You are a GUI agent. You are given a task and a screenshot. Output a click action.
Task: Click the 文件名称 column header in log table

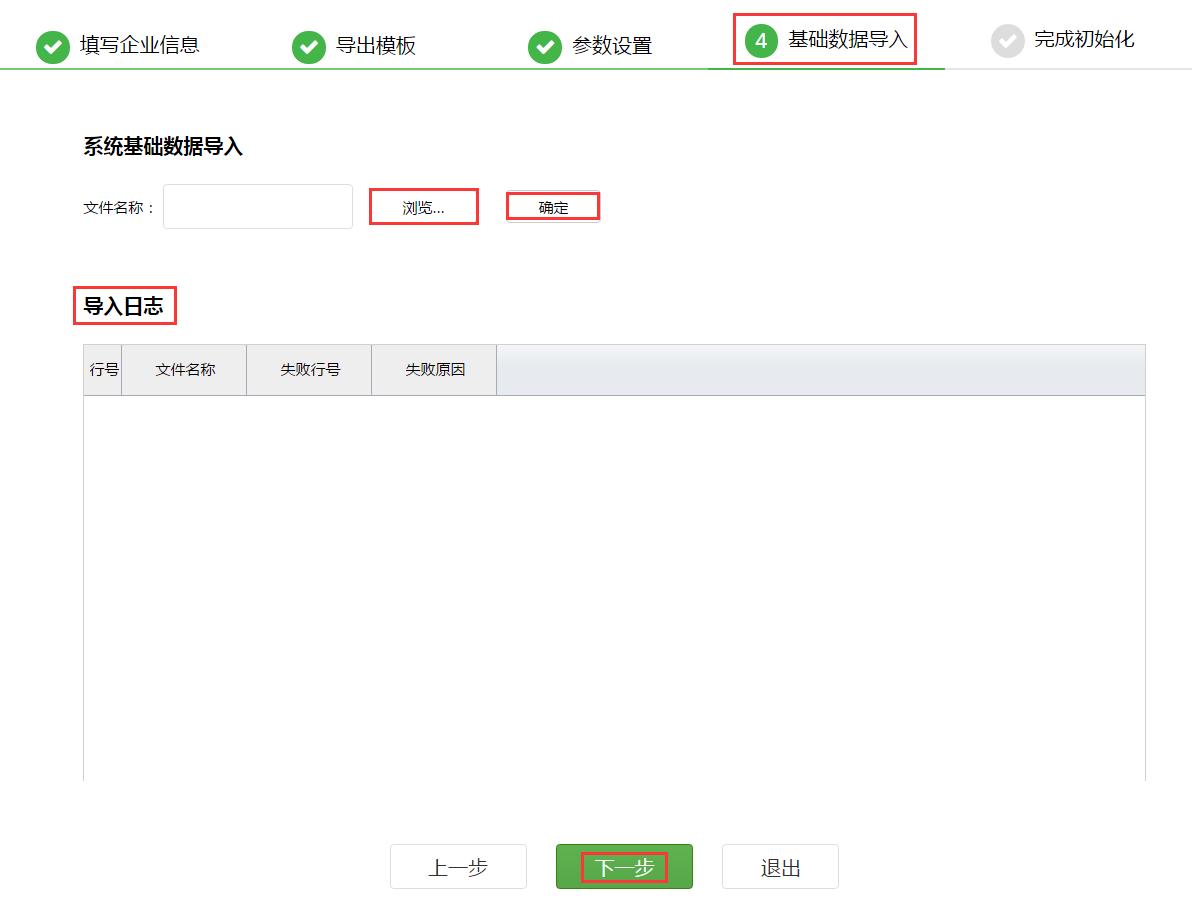click(x=185, y=369)
